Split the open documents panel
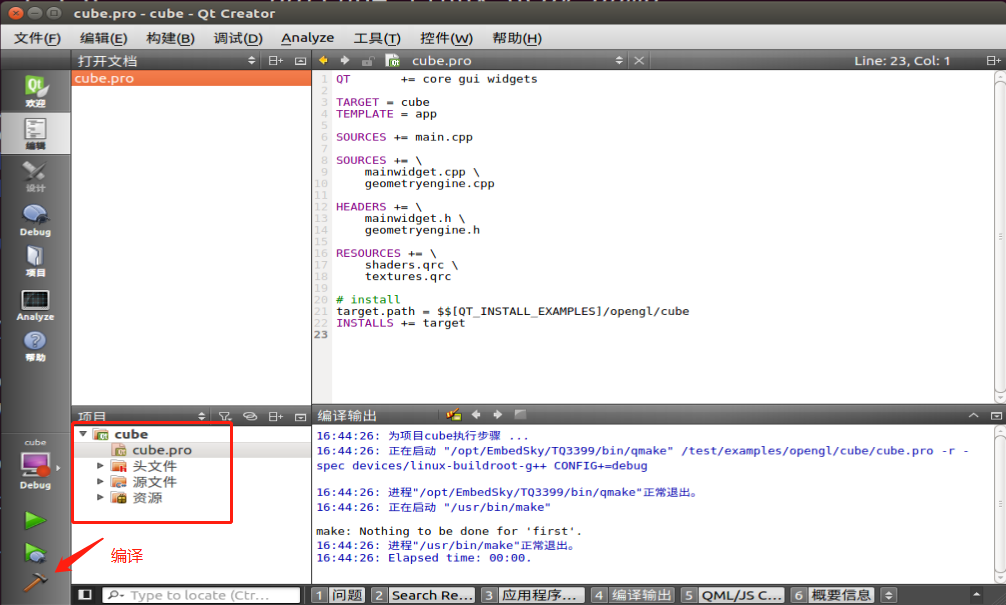1006x605 pixels. pos(275,60)
